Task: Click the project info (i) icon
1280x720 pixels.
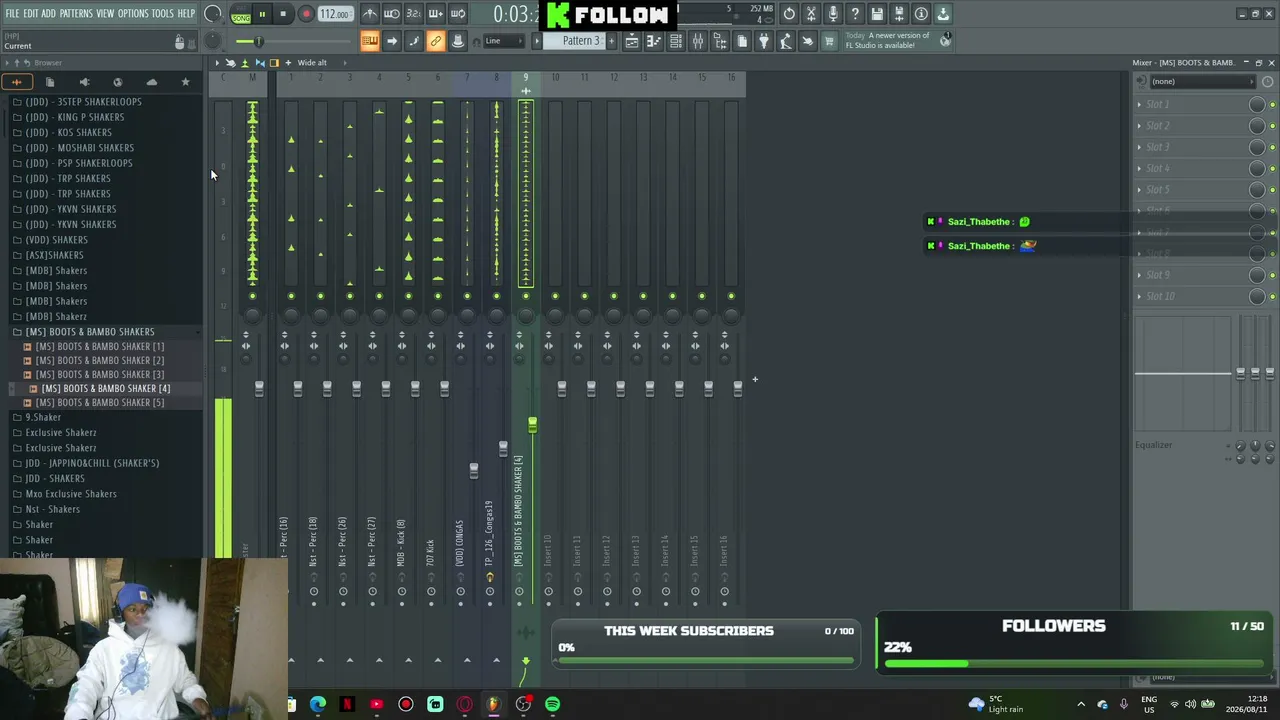Action: click(921, 14)
